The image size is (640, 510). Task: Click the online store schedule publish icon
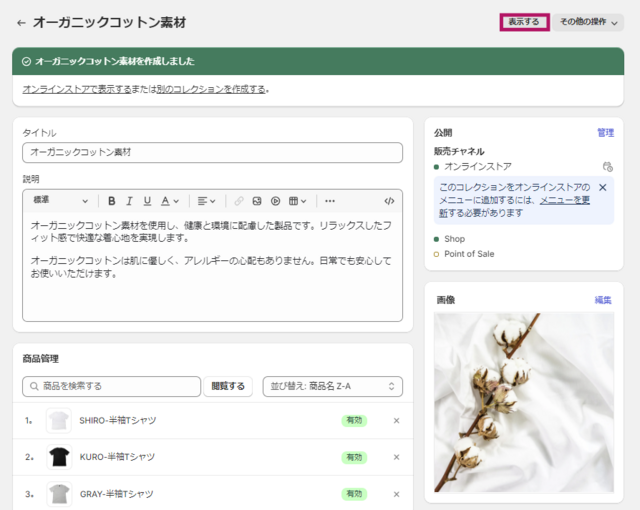coord(607,167)
